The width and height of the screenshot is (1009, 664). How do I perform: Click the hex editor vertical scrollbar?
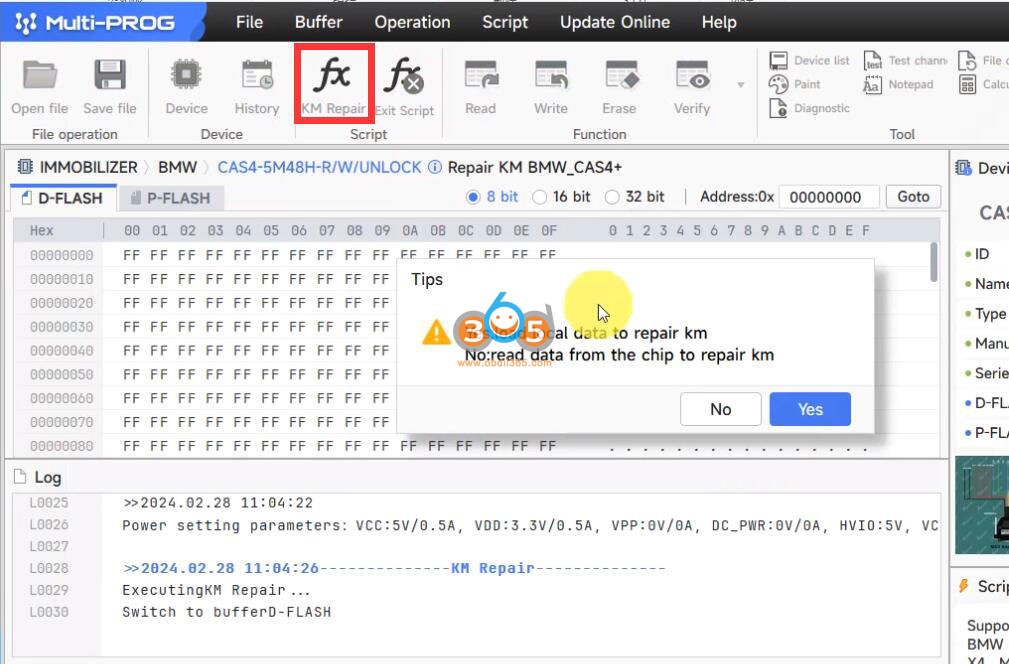(934, 262)
